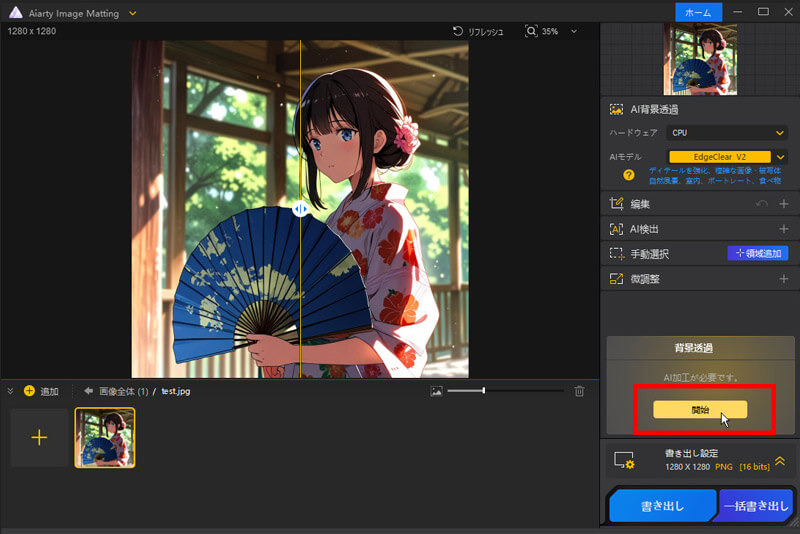The image size is (800, 534).
Task: Click the Aiarty Image Matting logo icon
Action: 16,13
